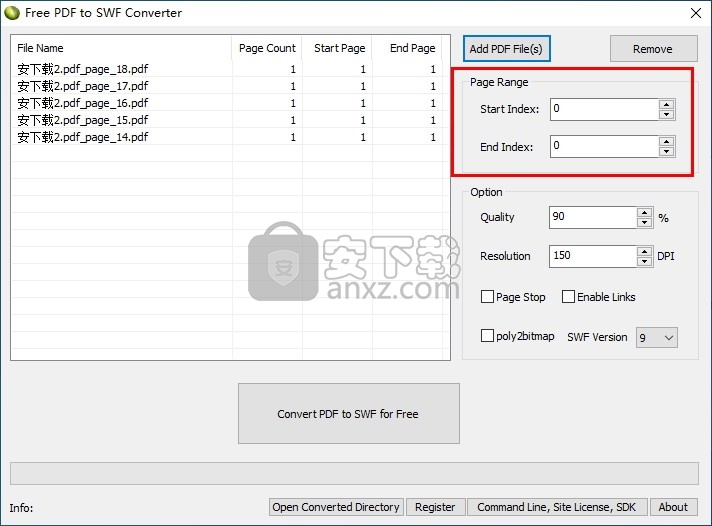Click the File Name column header
This screenshot has height=526, width=712.
122,48
